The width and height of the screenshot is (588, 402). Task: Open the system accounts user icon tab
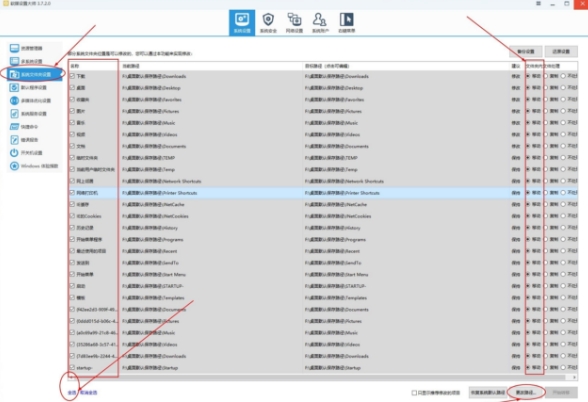pyautogui.click(x=320, y=23)
